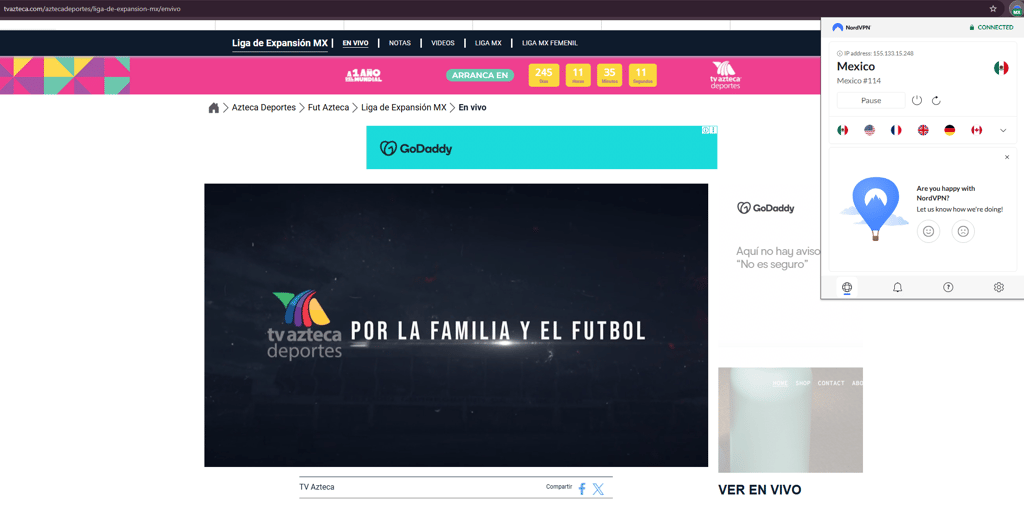
Task: Click GoDaddy sidebar ad logo
Action: point(765,208)
